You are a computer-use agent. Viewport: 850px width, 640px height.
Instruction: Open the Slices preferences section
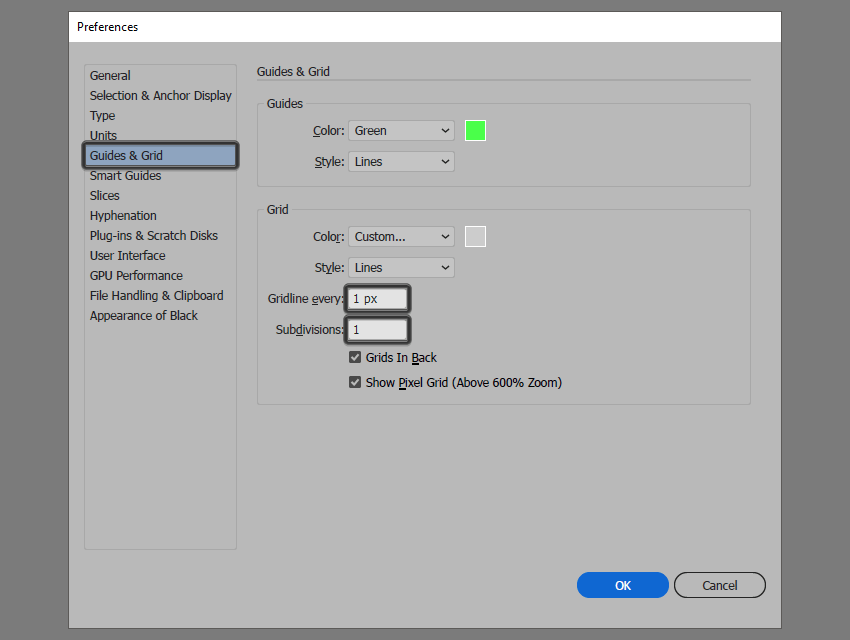tap(105, 195)
